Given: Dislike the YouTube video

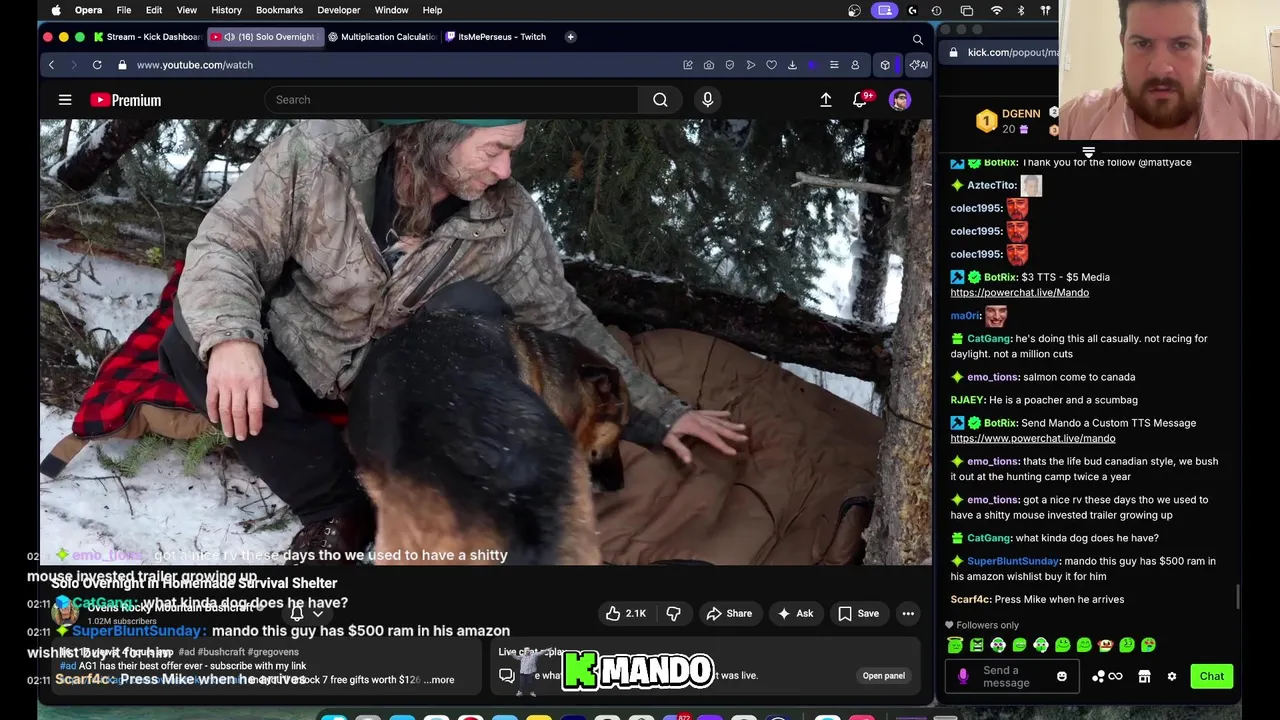Looking at the screenshot, I should point(673,614).
